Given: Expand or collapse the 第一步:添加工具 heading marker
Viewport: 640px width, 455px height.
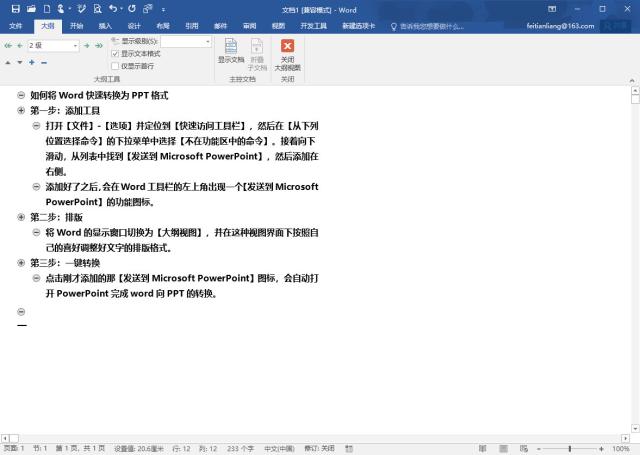Looking at the screenshot, I should [x=21, y=111].
